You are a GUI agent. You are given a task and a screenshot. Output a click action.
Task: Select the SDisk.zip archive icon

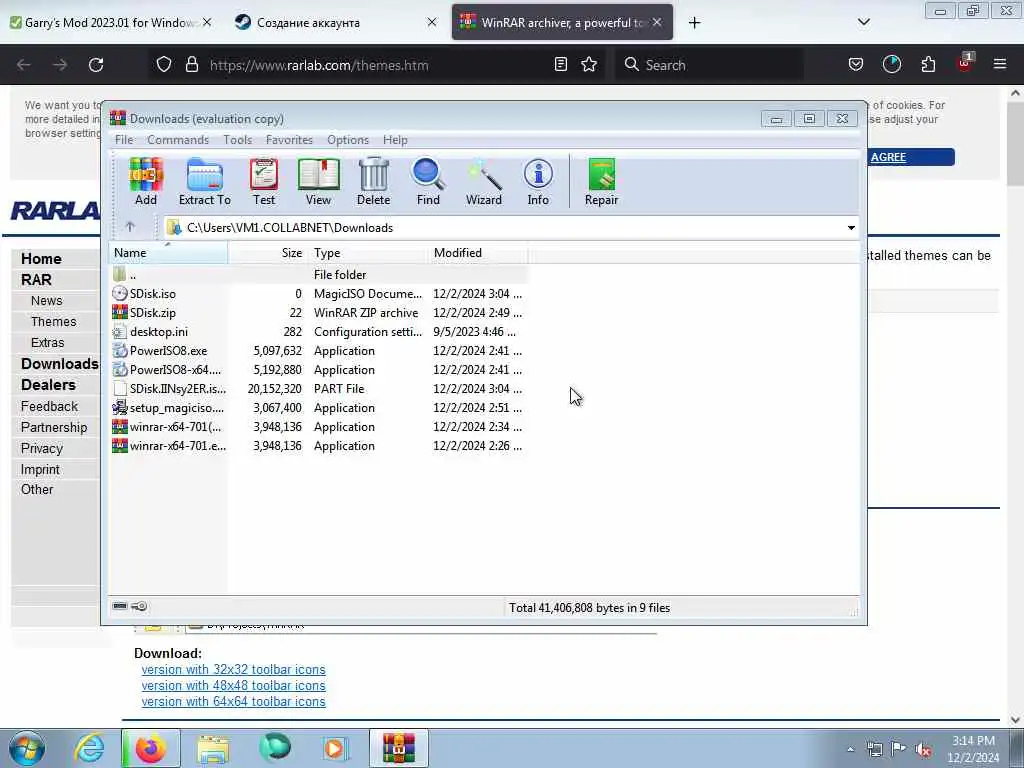[120, 313]
